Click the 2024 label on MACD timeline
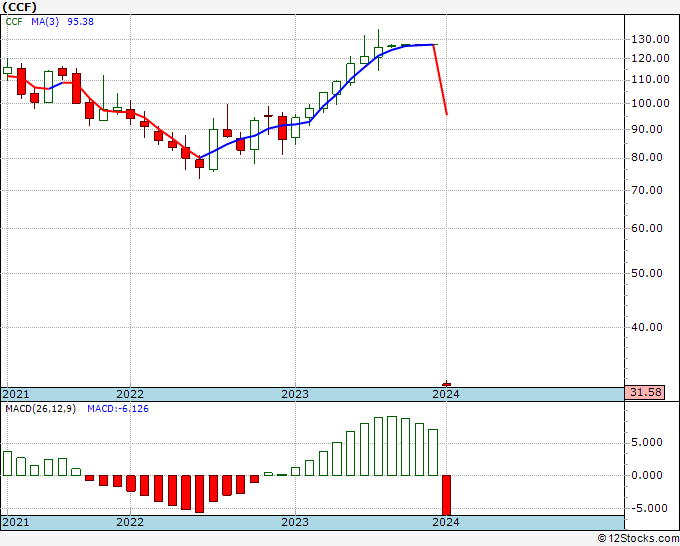 446,522
